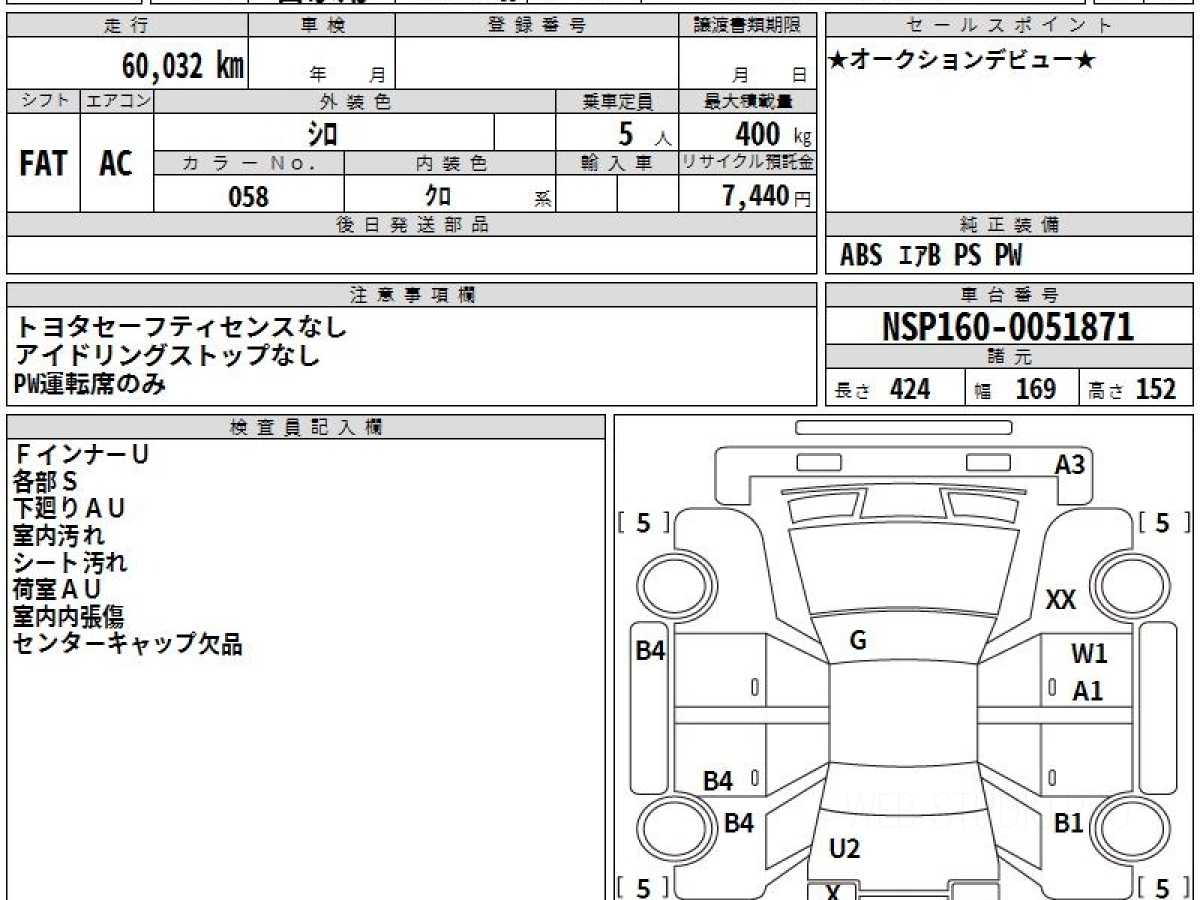This screenshot has width=1200, height=900.
Task: Click the width value 169
Action: (x=1036, y=389)
